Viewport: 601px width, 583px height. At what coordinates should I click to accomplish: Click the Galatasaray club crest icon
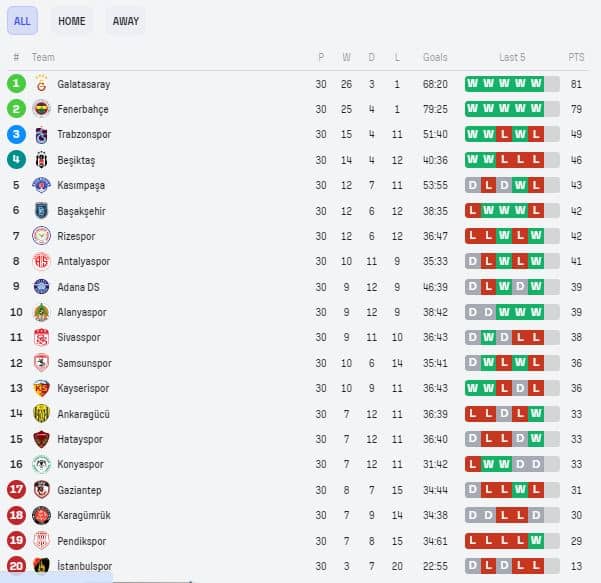41,84
